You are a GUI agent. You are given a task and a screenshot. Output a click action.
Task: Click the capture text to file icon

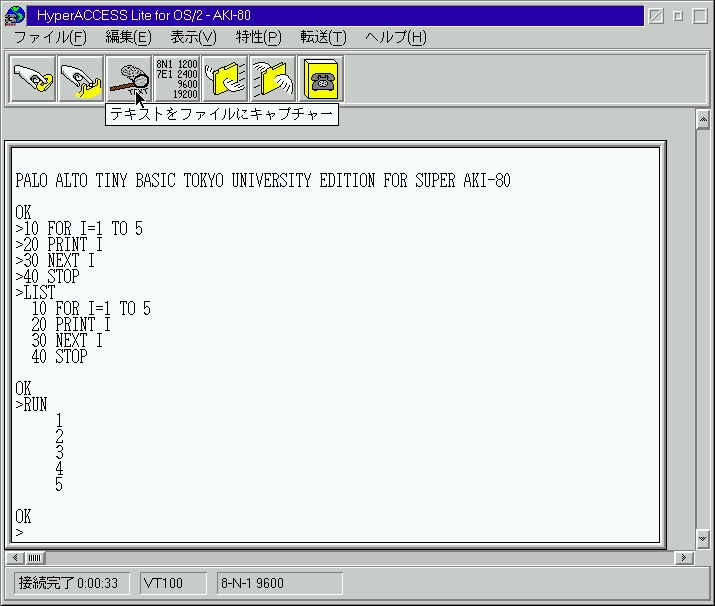[x=129, y=79]
